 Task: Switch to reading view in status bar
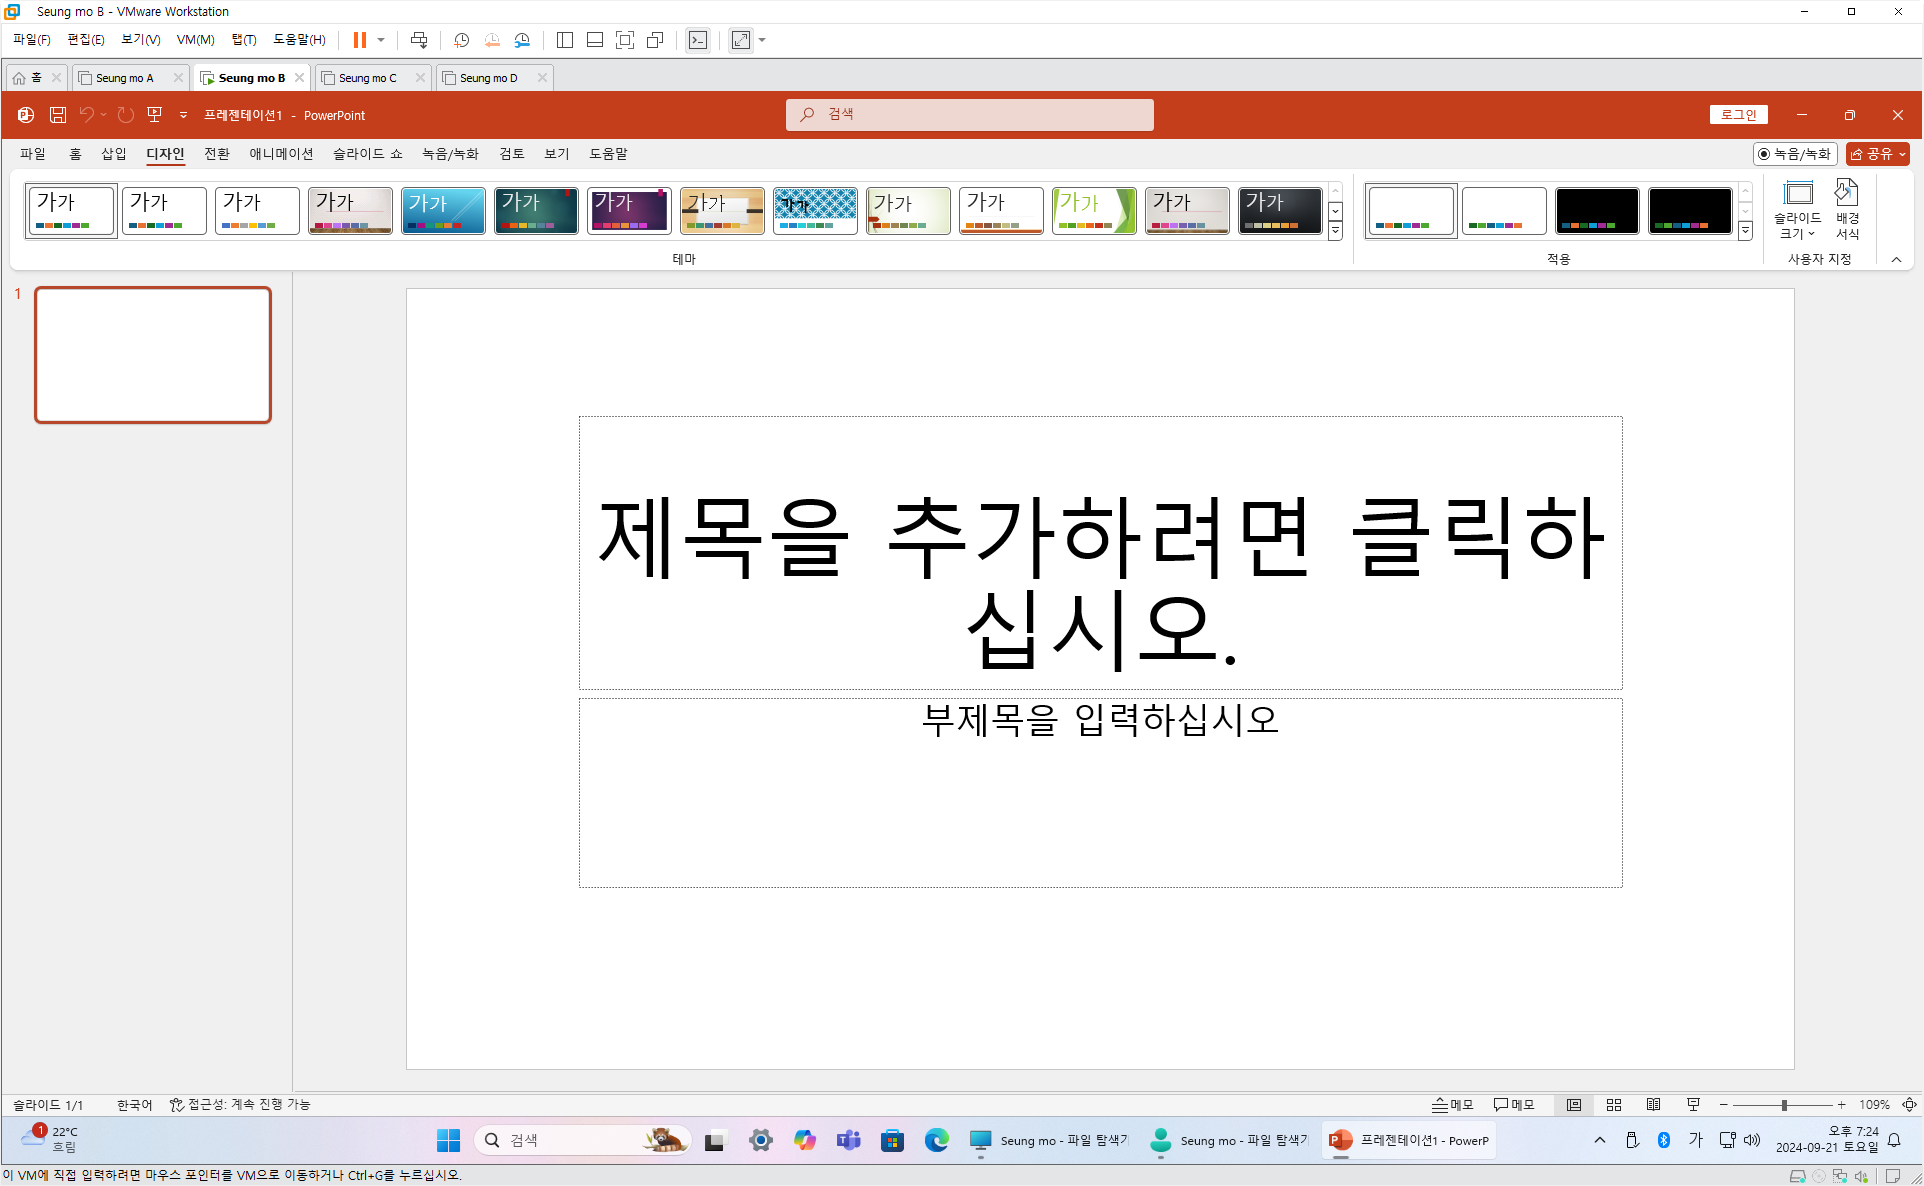(x=1653, y=1105)
